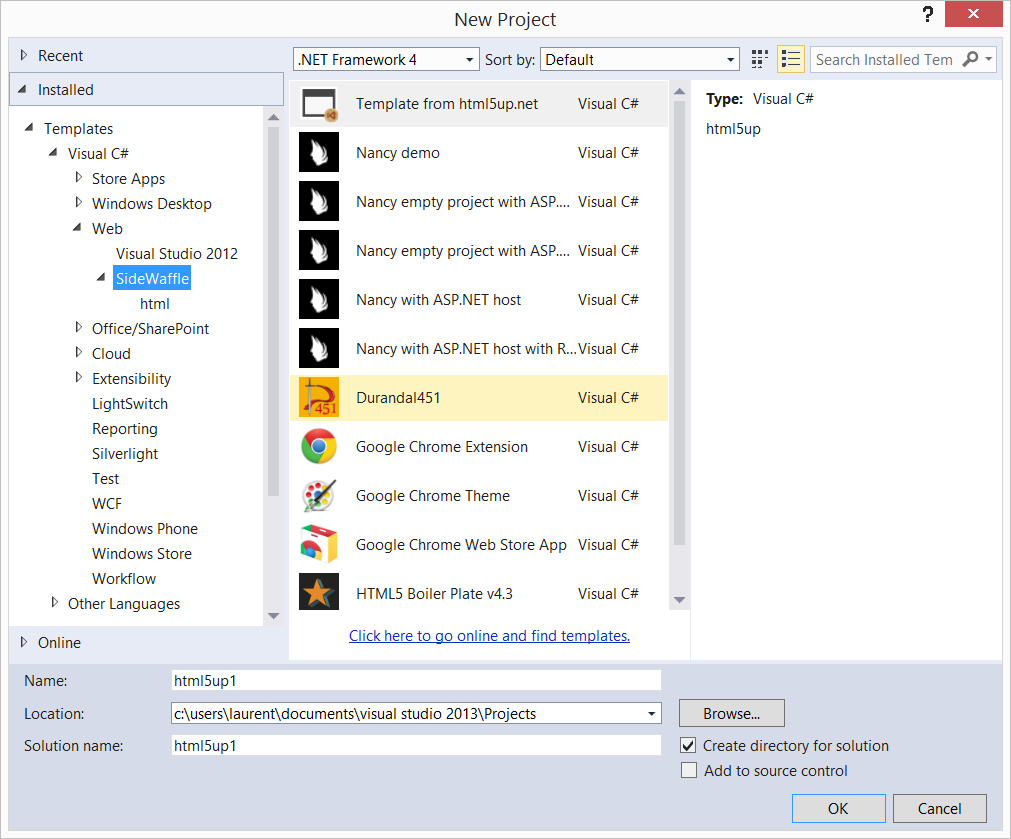Click template list scrollbar down arrow
Image resolution: width=1011 pixels, height=839 pixels.
click(680, 600)
